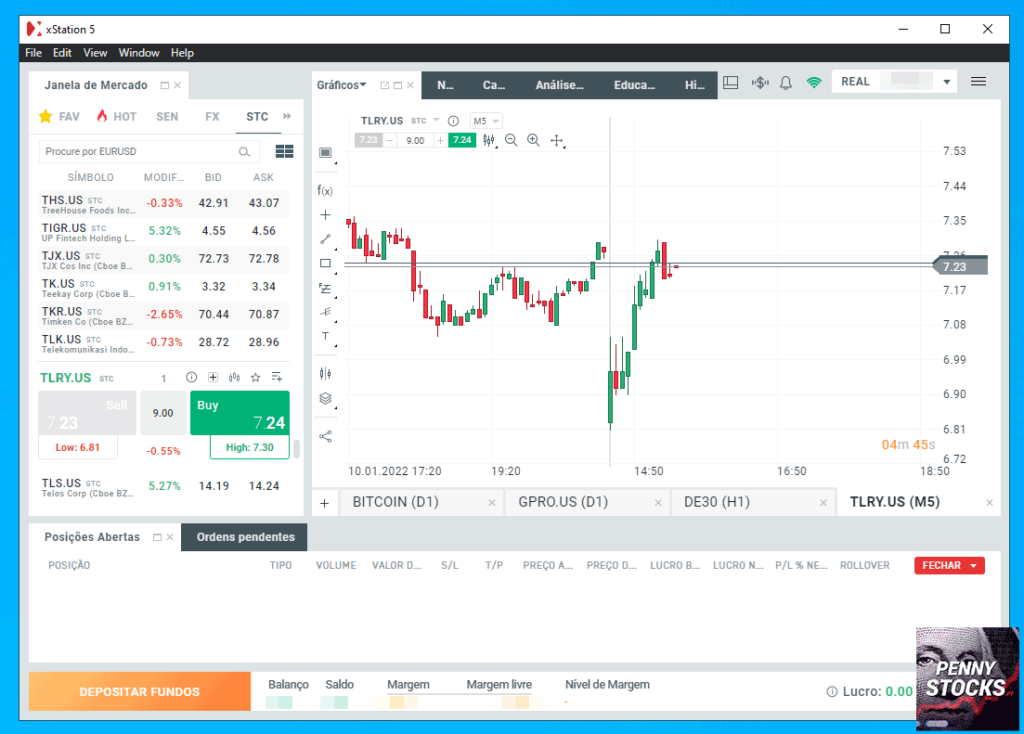Switch market list to grid view
This screenshot has width=1024, height=734.
click(284, 152)
